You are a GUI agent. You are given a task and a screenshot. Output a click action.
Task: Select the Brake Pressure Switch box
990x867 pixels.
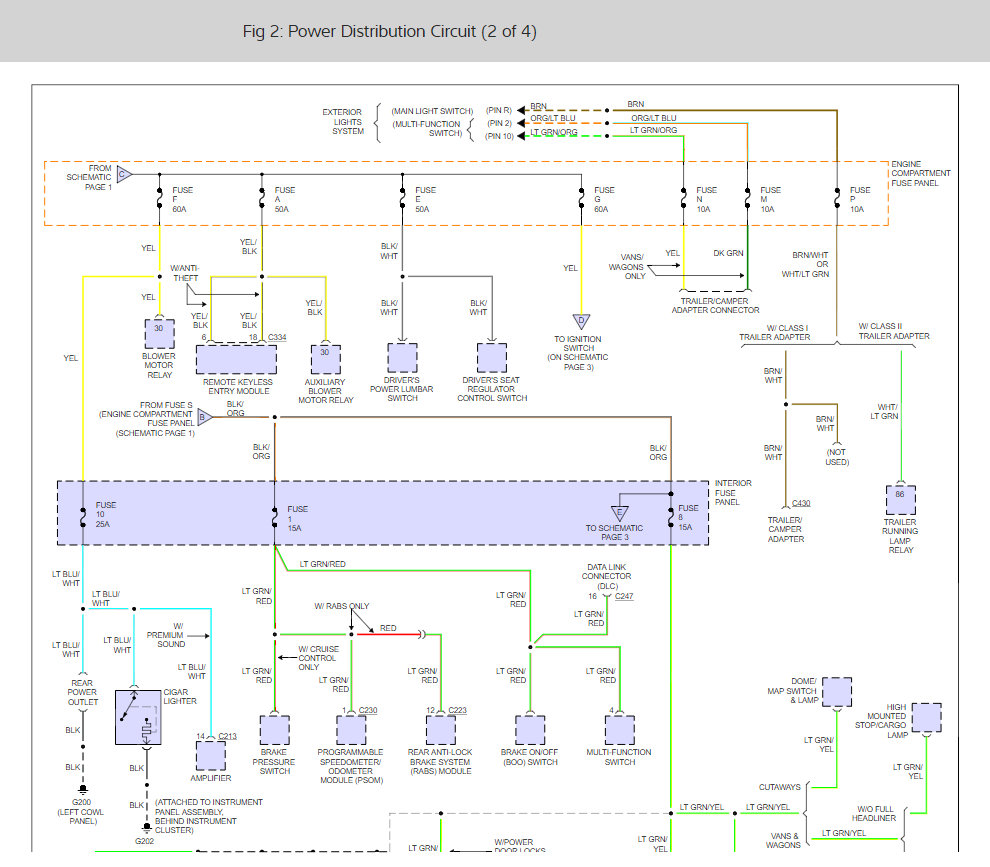point(275,730)
